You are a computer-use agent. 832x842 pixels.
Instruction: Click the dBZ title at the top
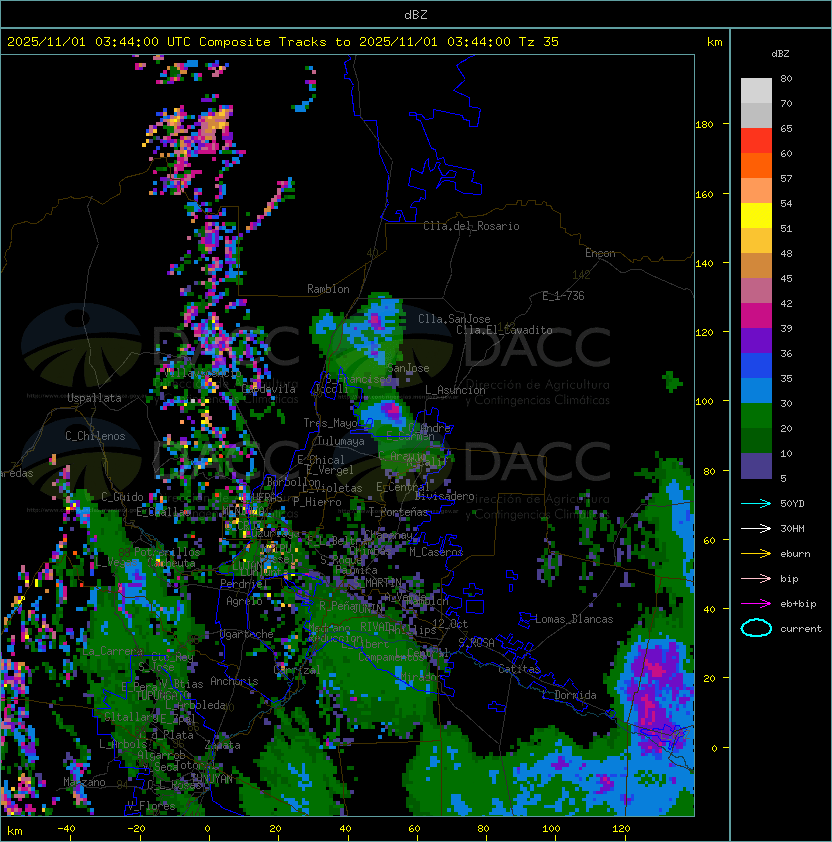(x=416, y=14)
